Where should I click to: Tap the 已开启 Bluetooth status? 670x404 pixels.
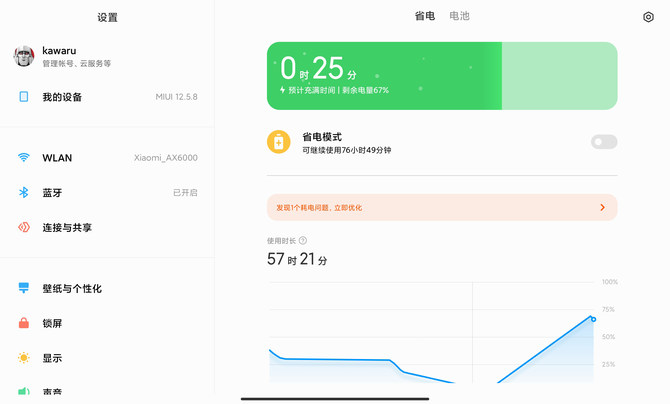point(185,193)
